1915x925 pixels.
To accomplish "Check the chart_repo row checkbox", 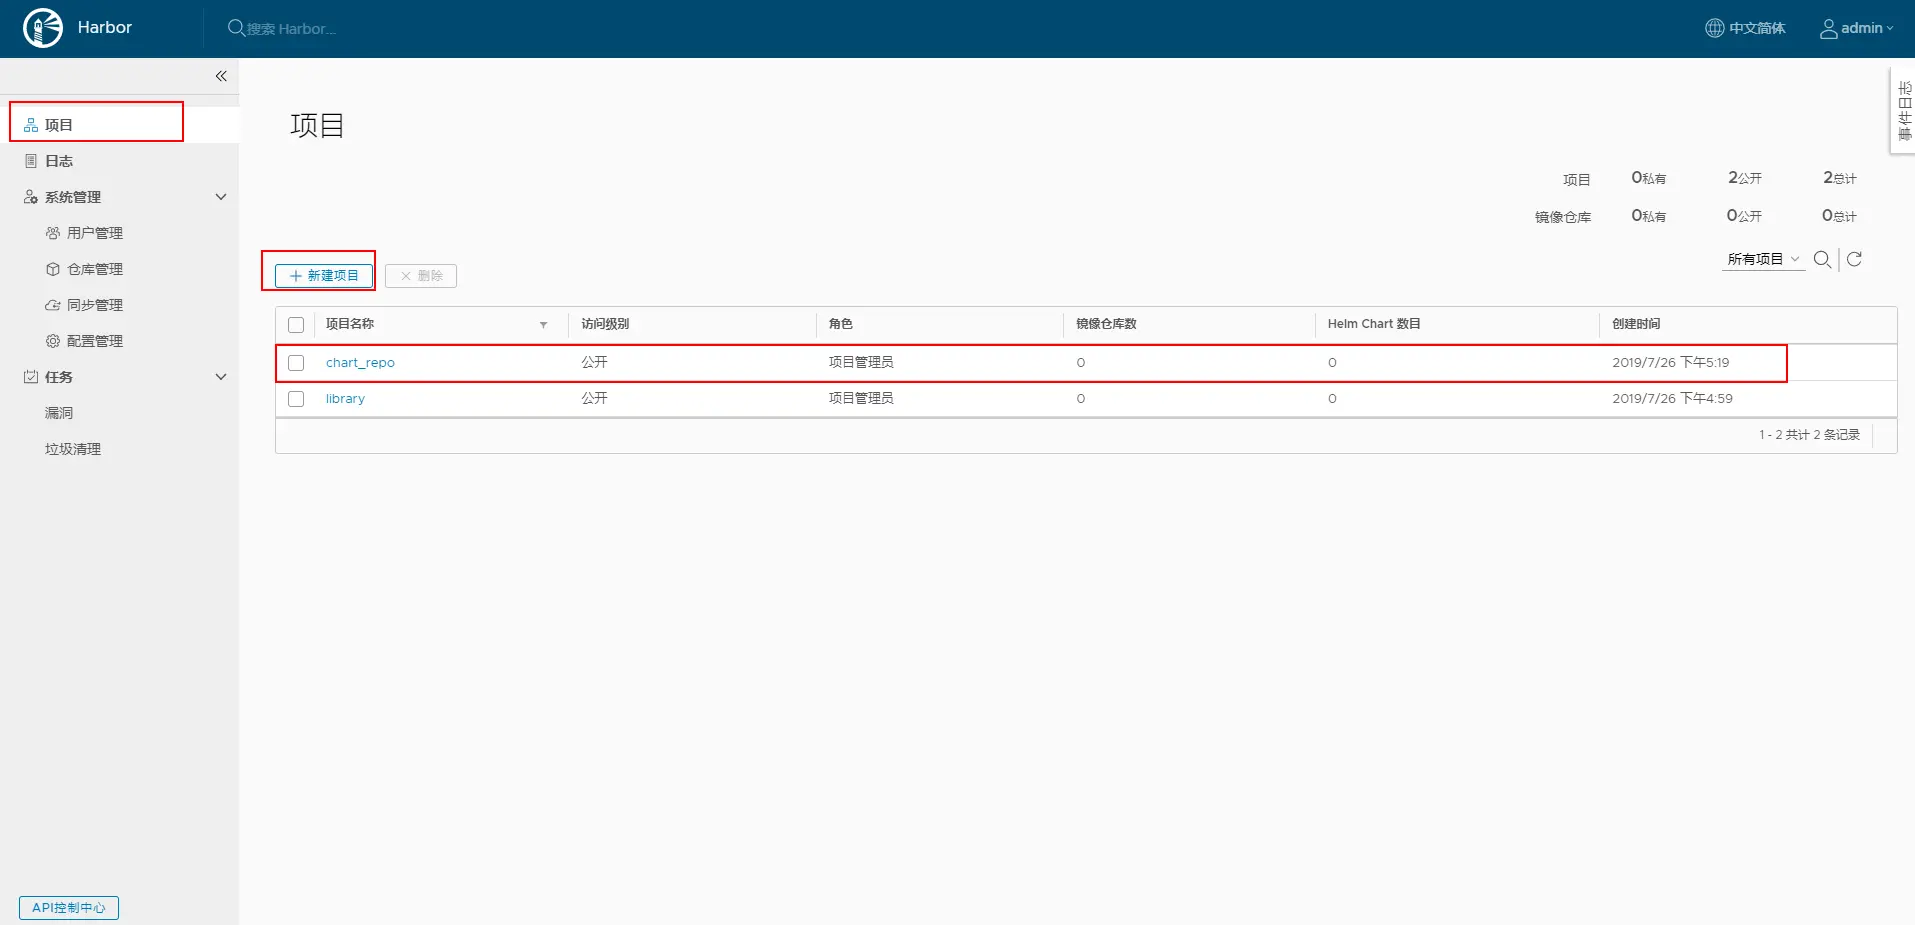I will tap(296, 363).
